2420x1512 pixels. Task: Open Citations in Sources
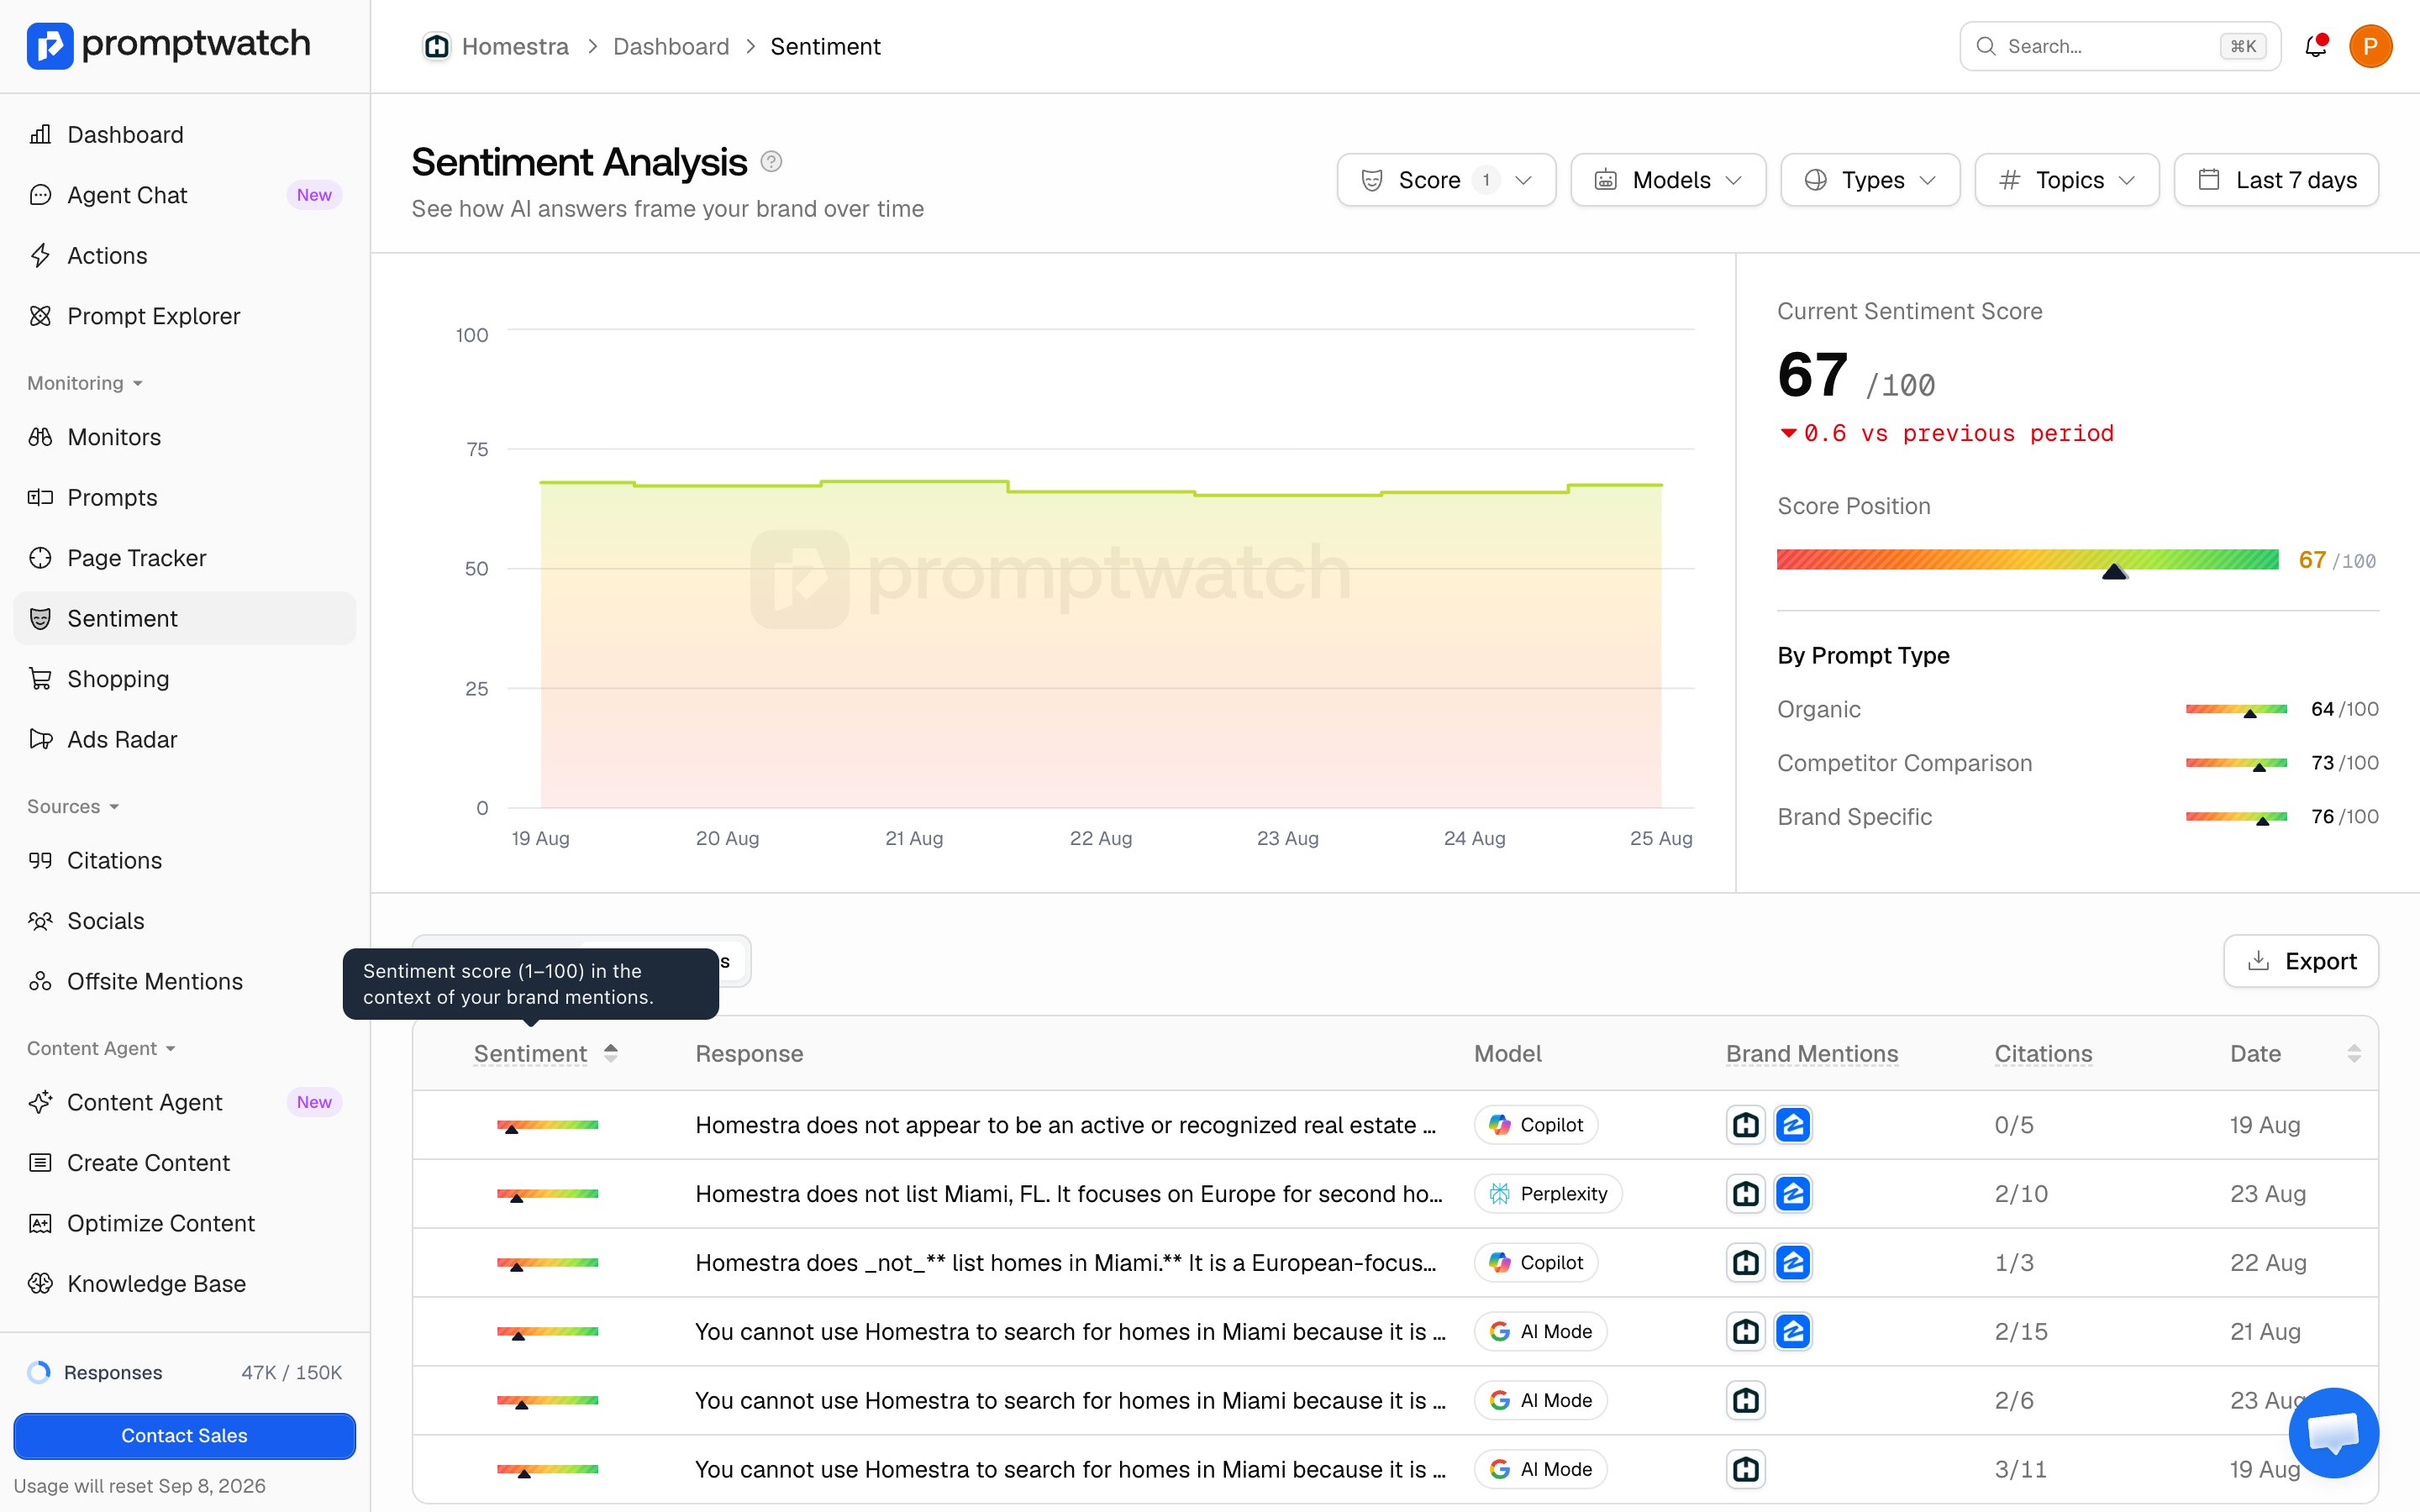pyautogui.click(x=185, y=860)
